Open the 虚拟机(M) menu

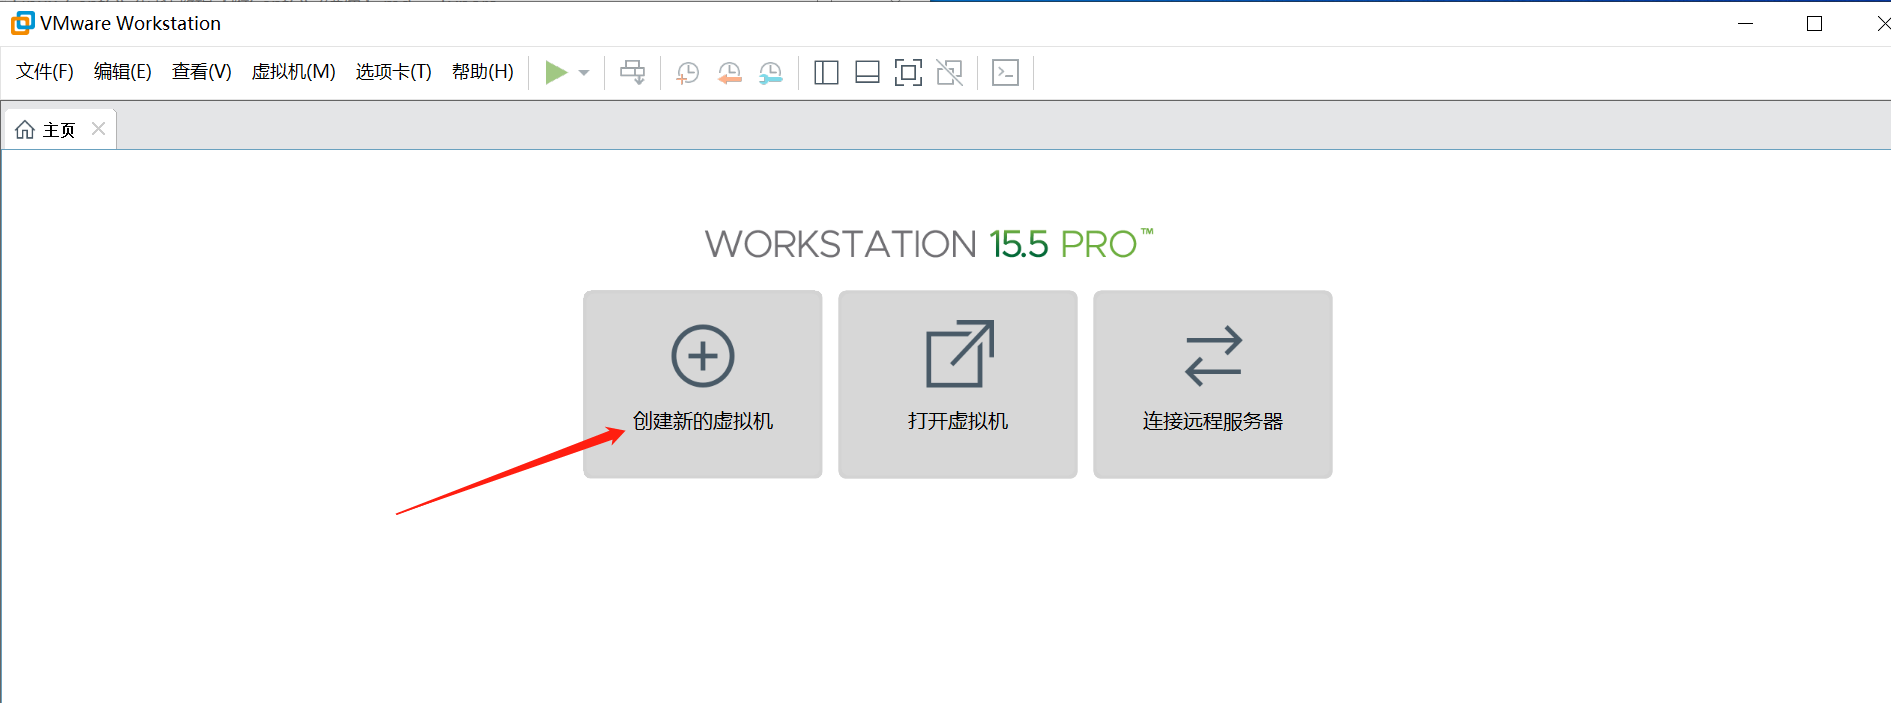coord(293,72)
